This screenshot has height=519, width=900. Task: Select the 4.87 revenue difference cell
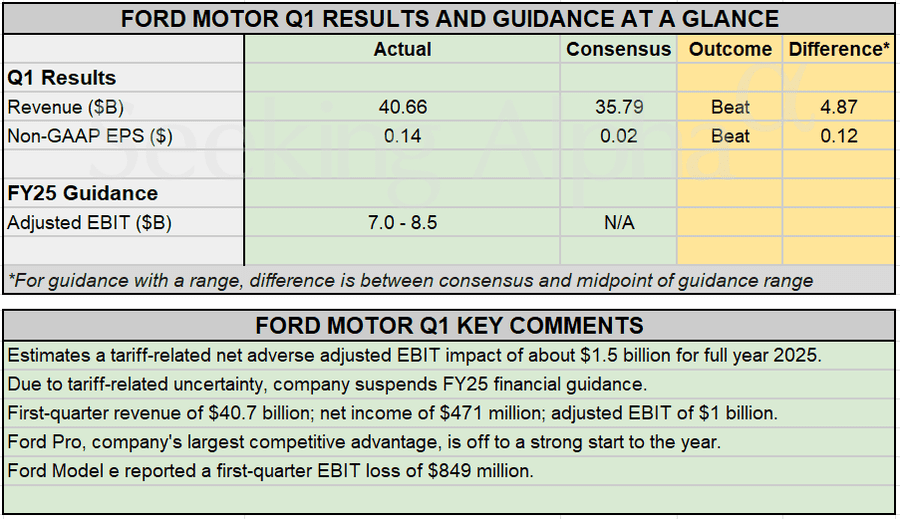click(x=838, y=107)
